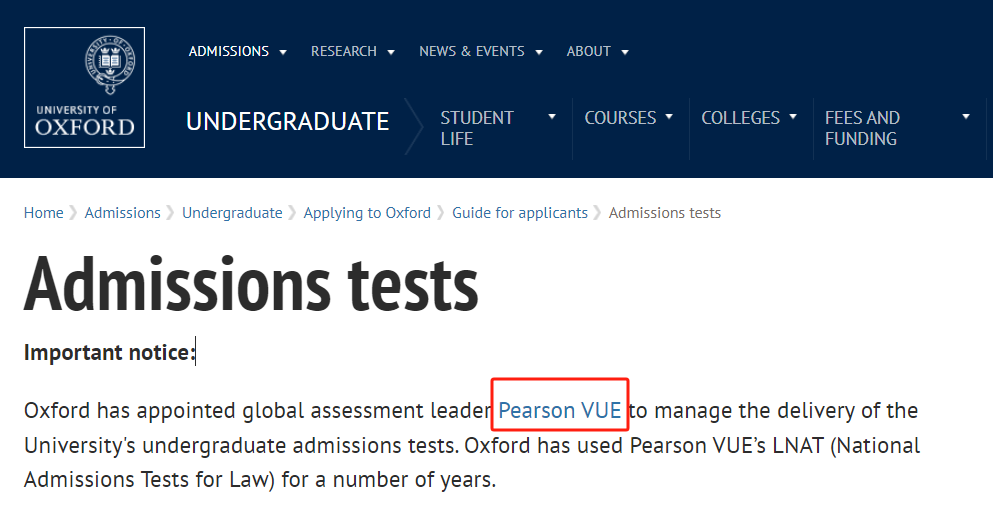The height and width of the screenshot is (520, 993).
Task: Follow the Home breadcrumb link
Action: pos(44,213)
